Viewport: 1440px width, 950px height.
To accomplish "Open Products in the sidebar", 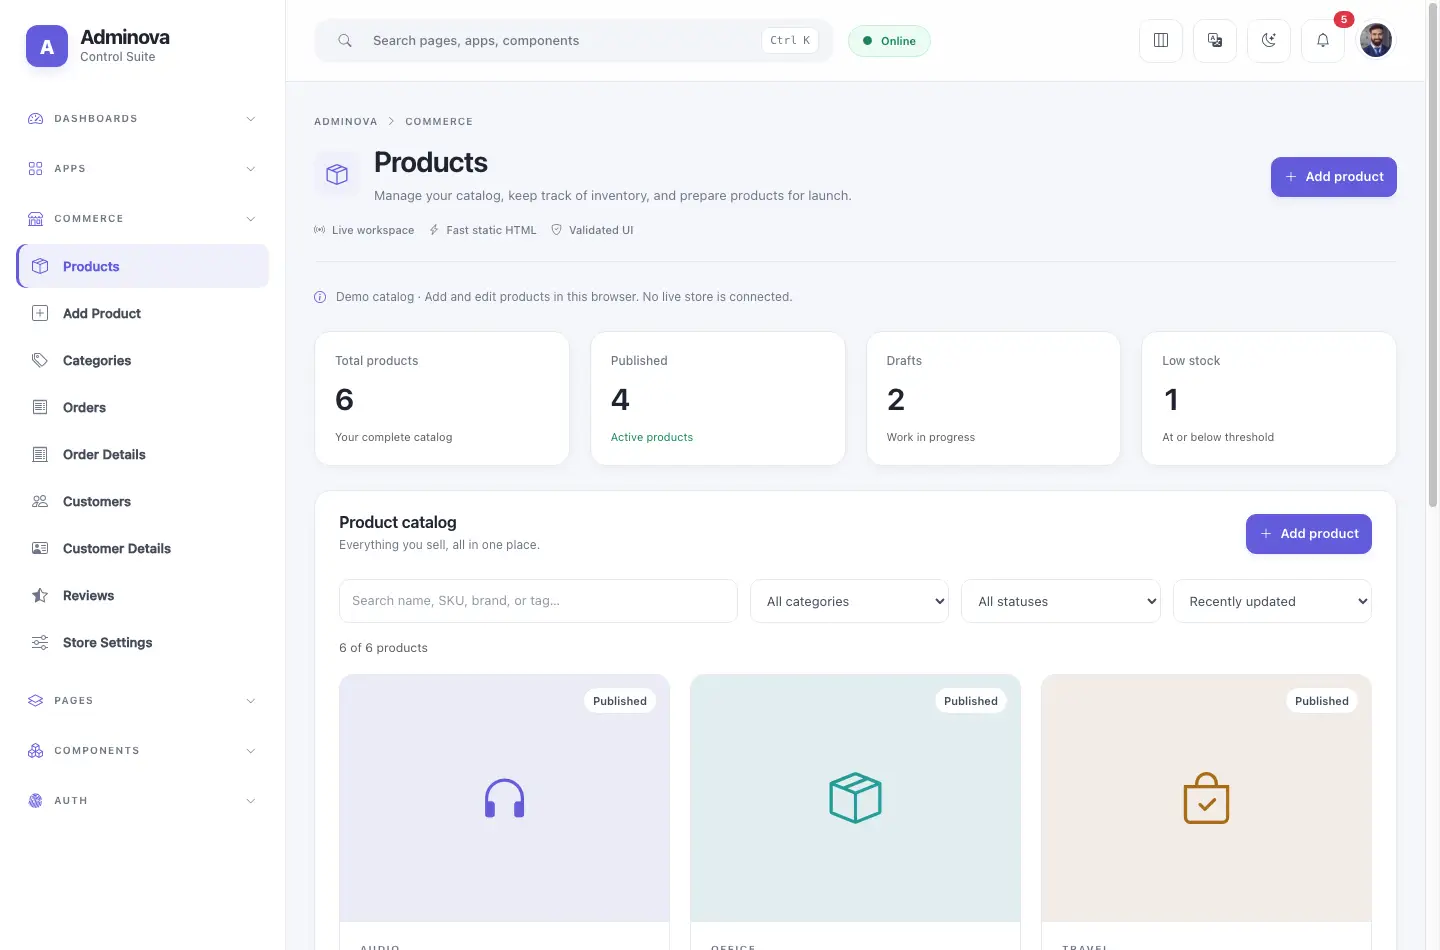I will [x=143, y=266].
